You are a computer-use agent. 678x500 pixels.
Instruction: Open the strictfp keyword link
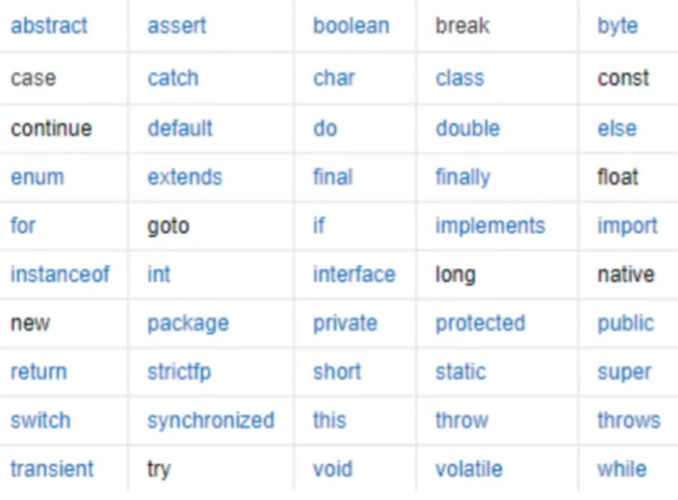click(179, 372)
